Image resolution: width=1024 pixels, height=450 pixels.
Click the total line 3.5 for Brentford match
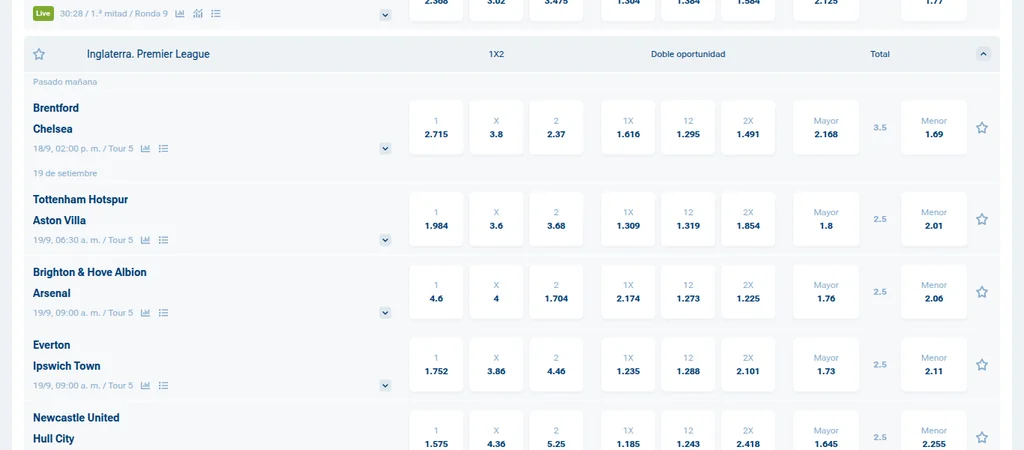pos(880,127)
